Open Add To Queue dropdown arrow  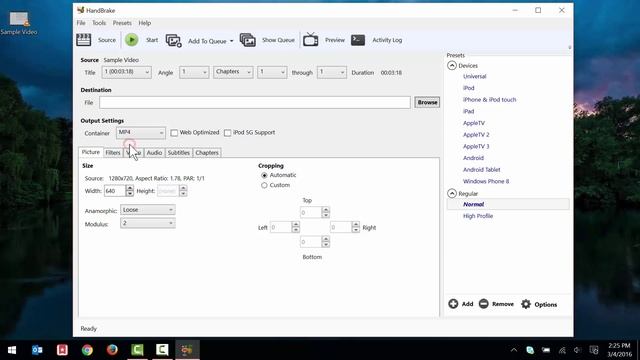coord(231,41)
